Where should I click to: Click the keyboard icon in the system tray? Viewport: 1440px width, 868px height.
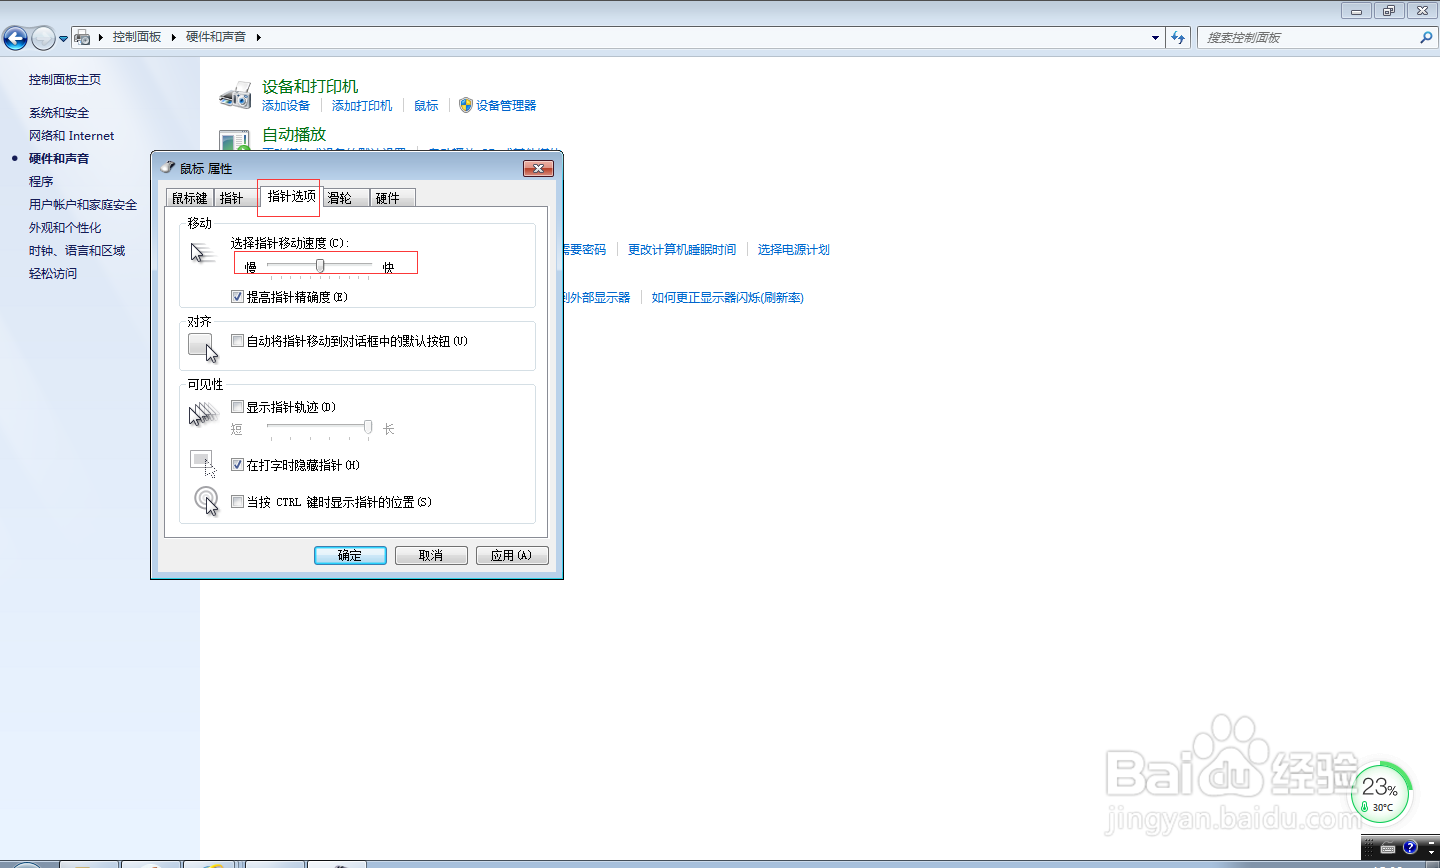(1388, 847)
